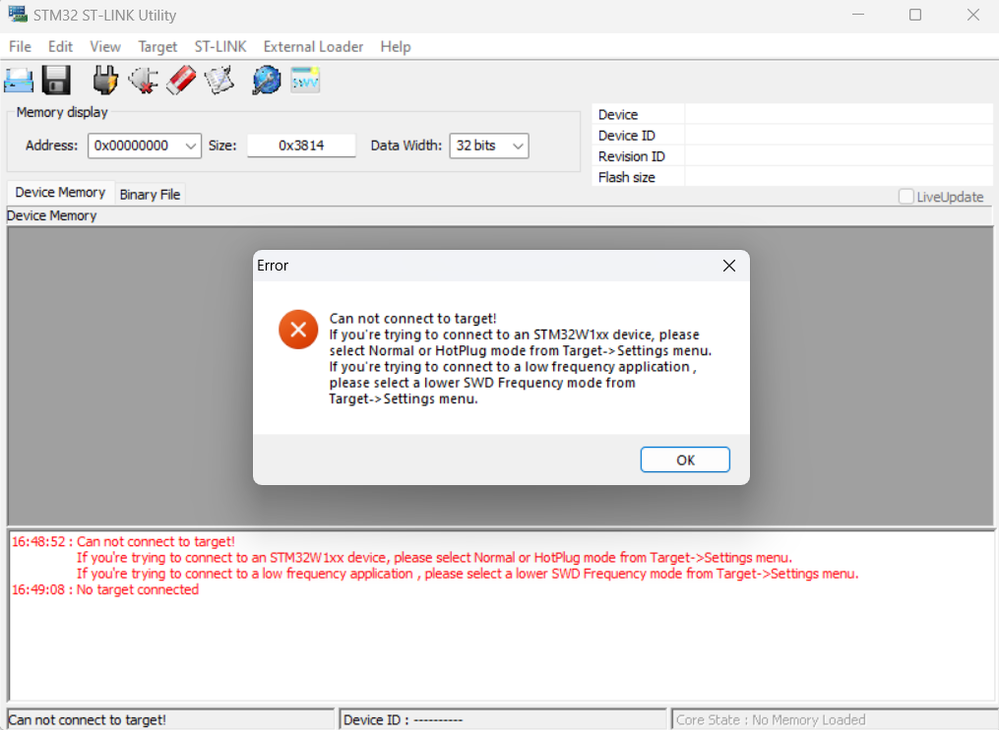Save memory with the Save disk icon
Image resolution: width=999 pixels, height=730 pixels.
[56, 79]
